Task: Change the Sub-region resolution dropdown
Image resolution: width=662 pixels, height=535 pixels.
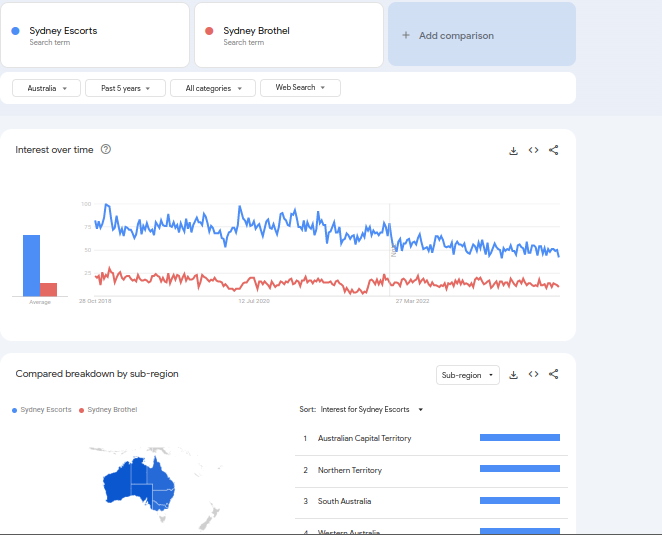Action: [x=468, y=375]
